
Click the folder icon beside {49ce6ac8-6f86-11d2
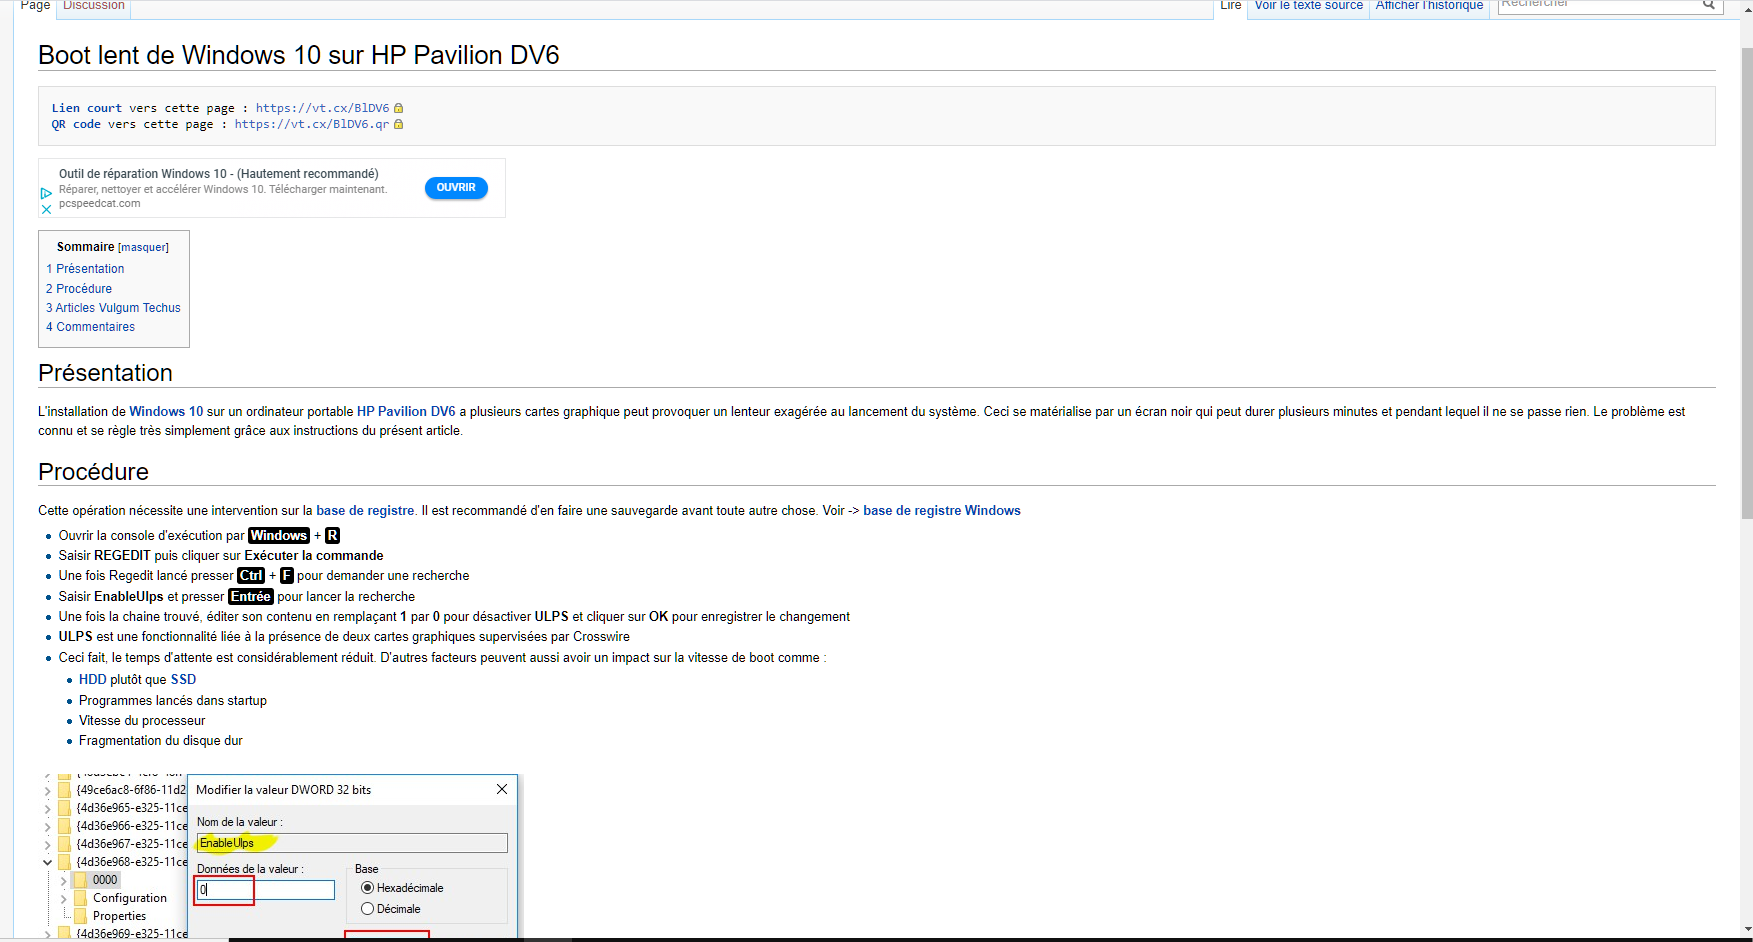tap(64, 790)
